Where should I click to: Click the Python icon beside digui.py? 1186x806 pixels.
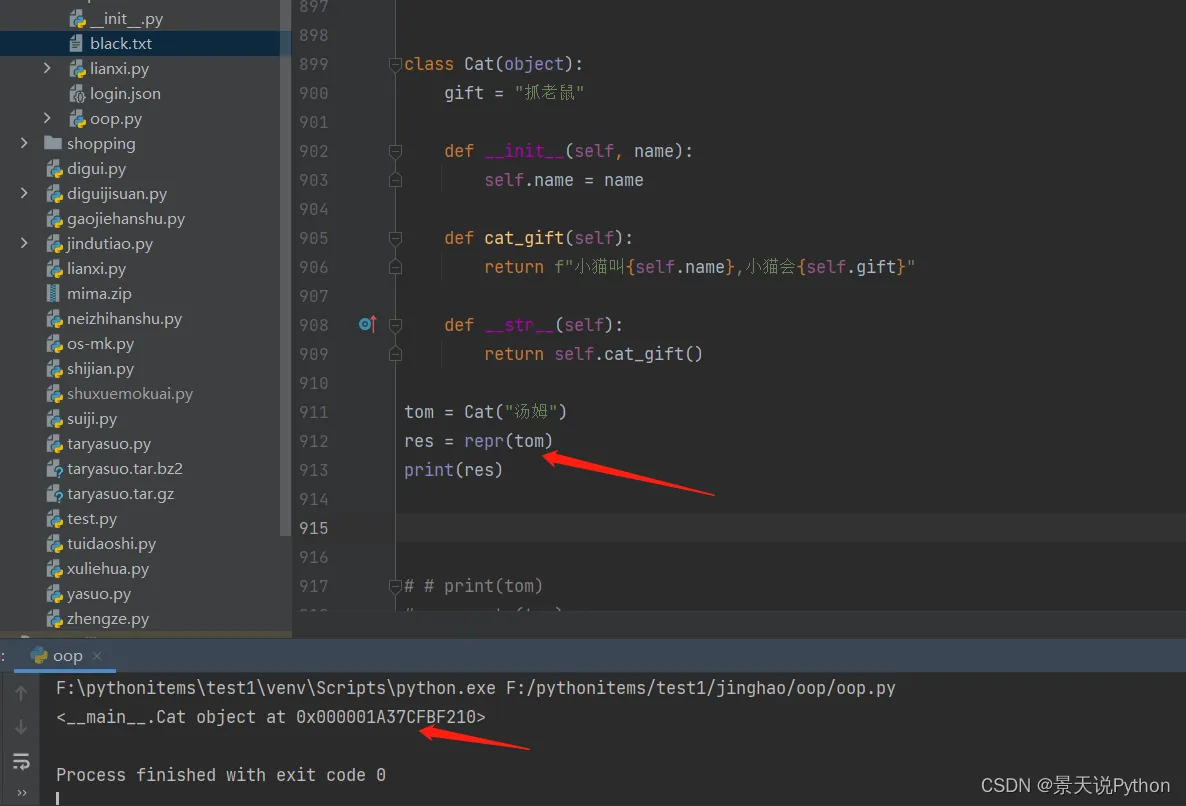54,169
